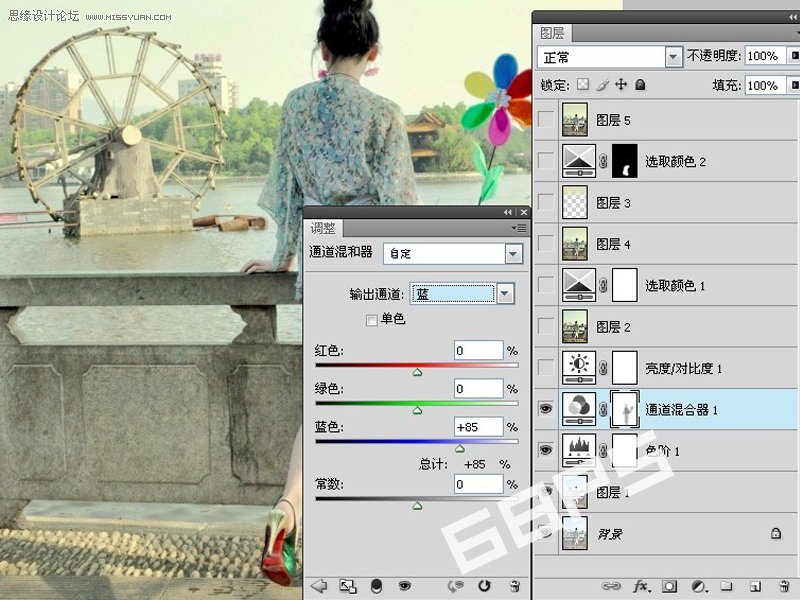Select the black mask thumbnail on 选取颜色 2
This screenshot has width=800, height=600.
pos(624,161)
